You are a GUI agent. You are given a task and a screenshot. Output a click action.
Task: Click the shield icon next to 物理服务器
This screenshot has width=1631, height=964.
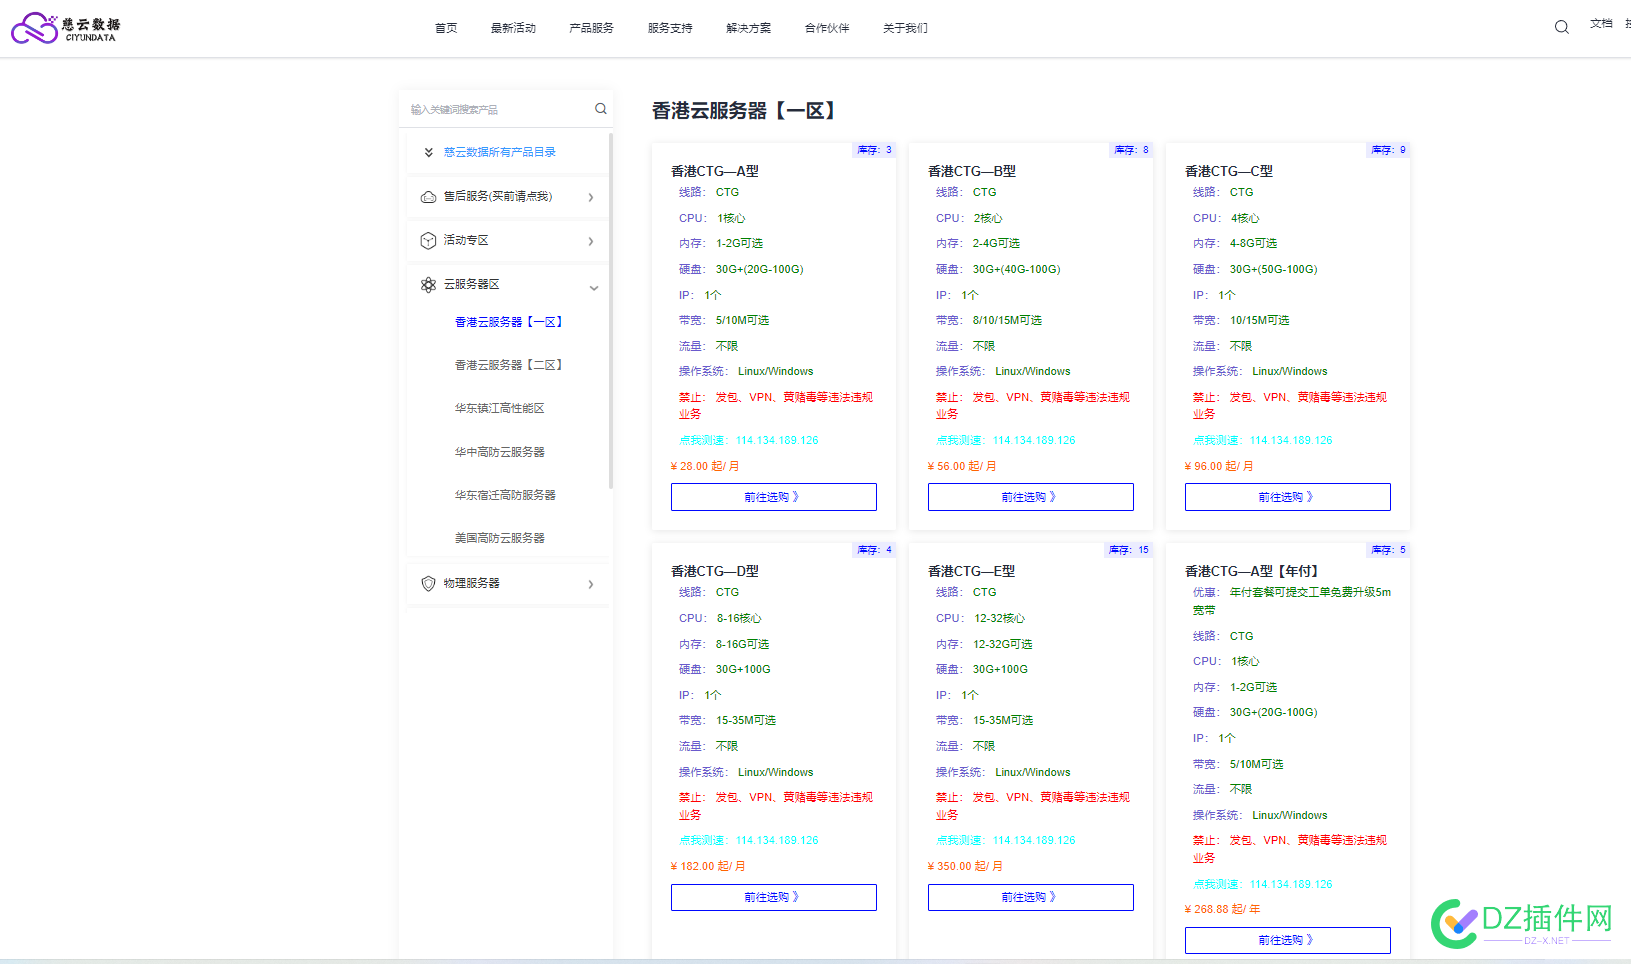(x=428, y=583)
